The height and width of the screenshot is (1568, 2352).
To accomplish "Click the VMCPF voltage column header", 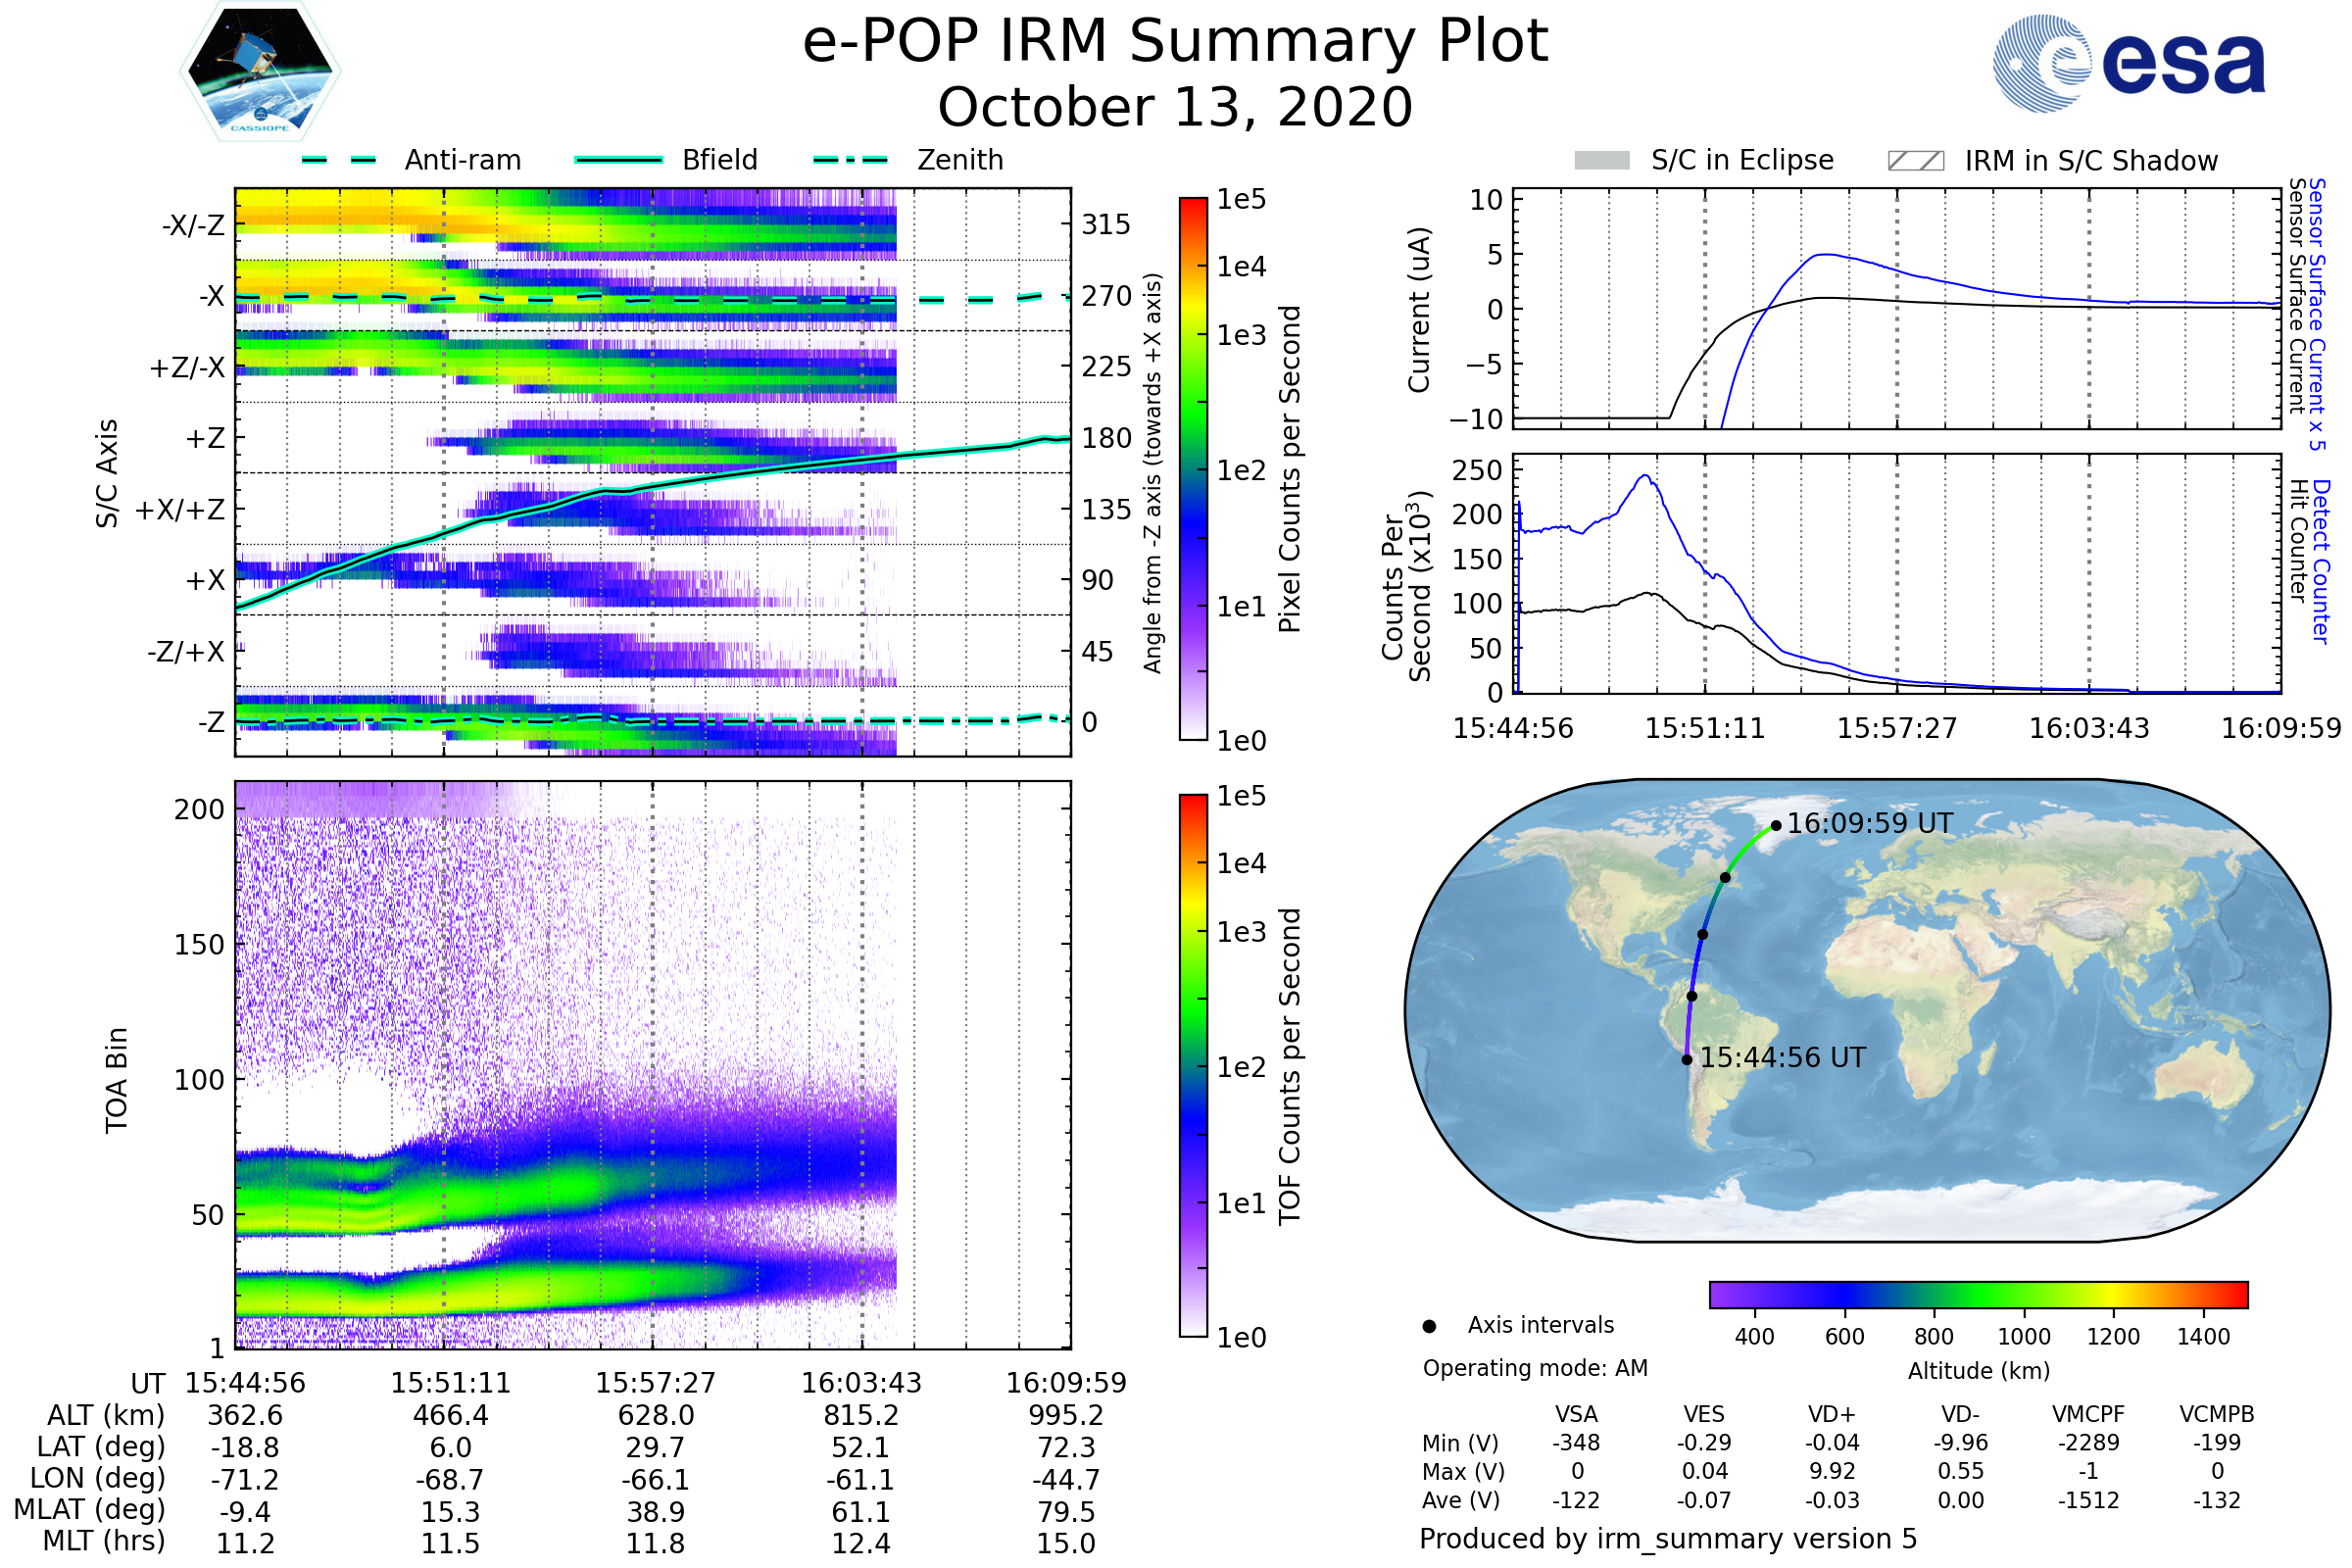I will click(2088, 1414).
